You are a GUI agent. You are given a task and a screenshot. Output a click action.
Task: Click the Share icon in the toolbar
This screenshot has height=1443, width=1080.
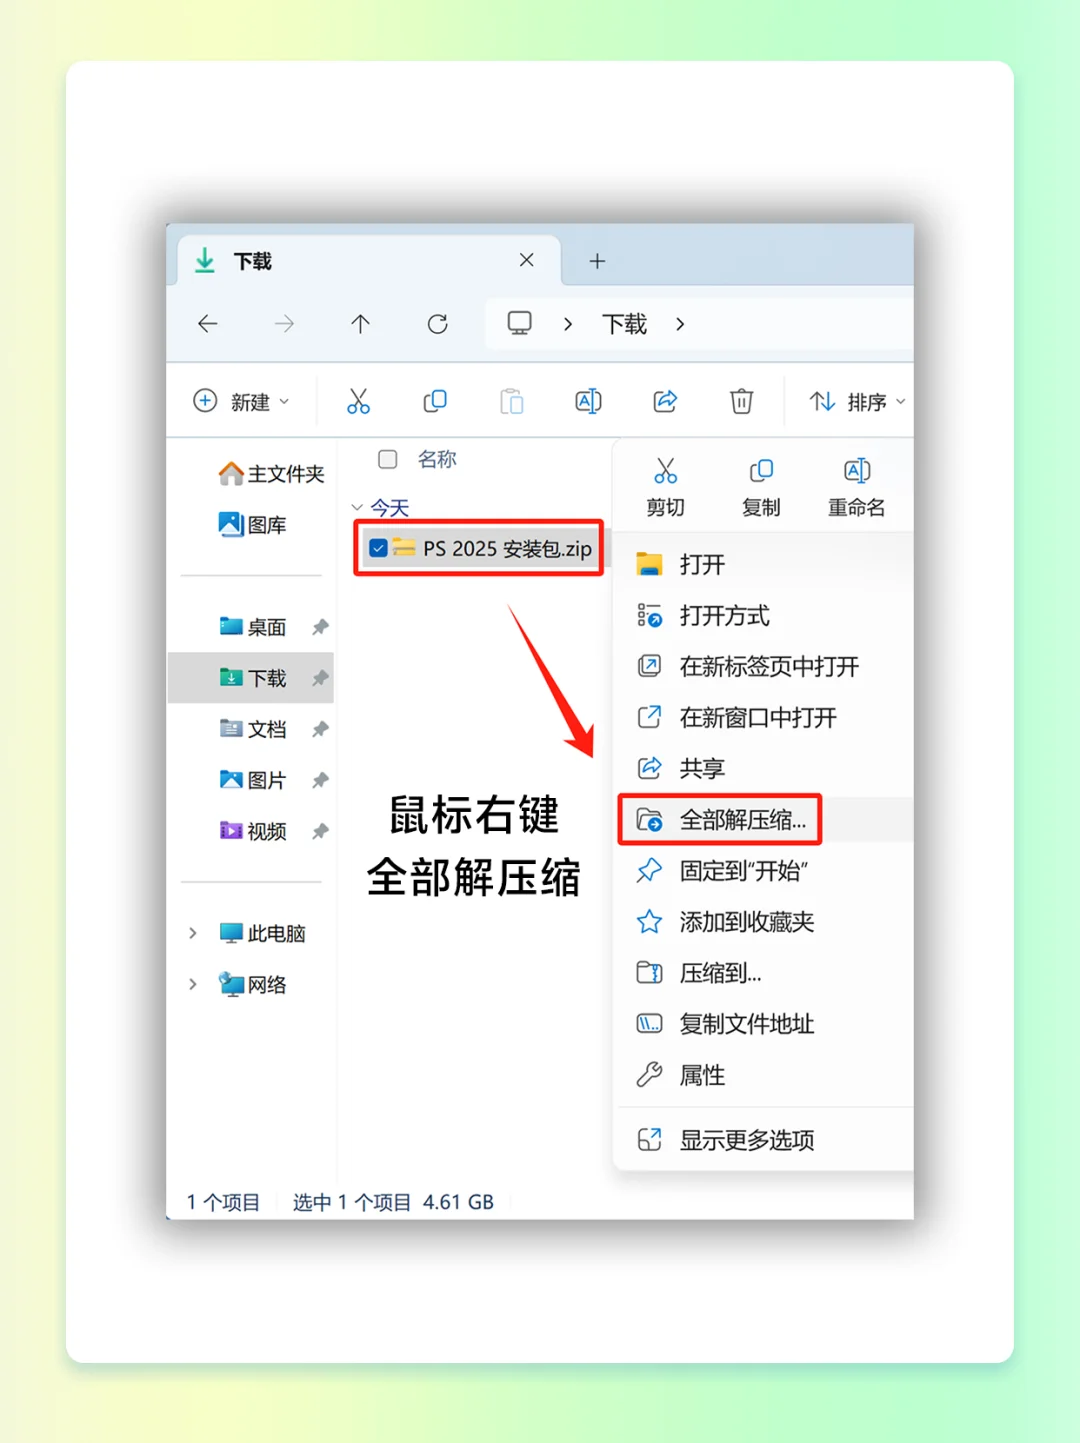pyautogui.click(x=664, y=401)
